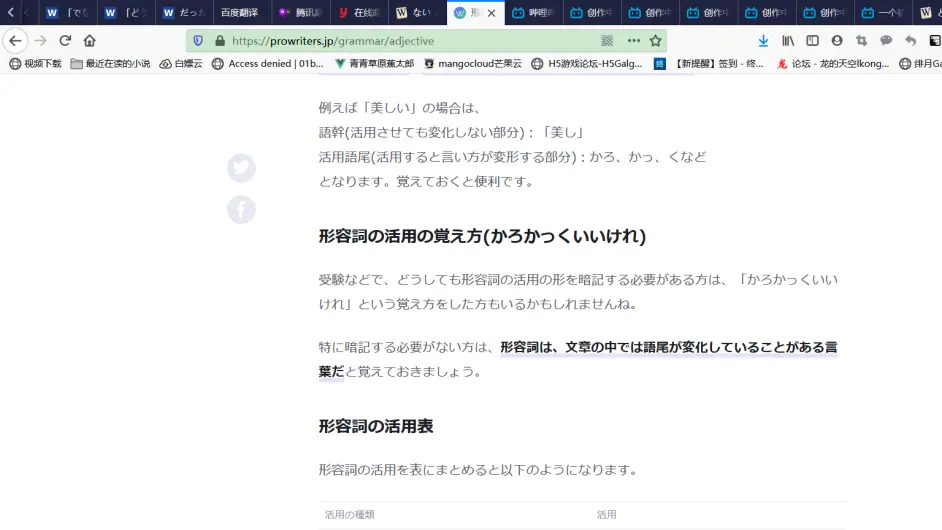Open the library bookshelf icon

(788, 41)
